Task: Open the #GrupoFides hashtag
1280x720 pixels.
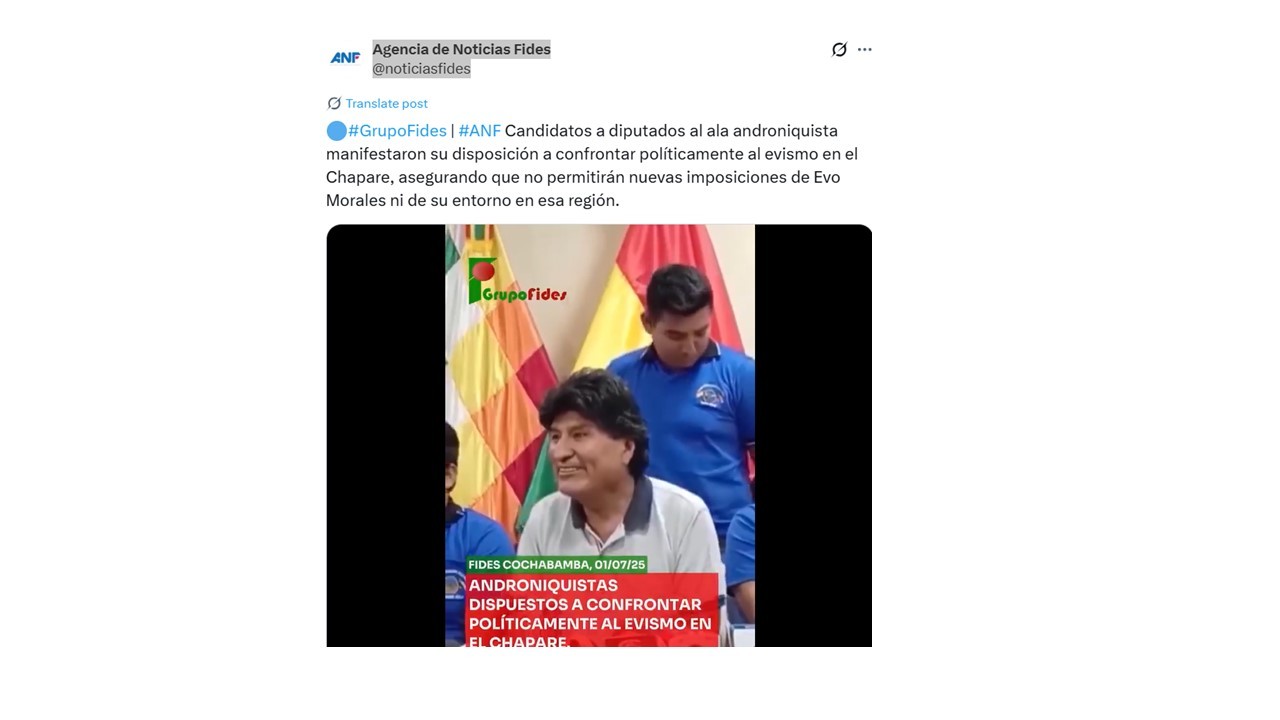Action: [397, 130]
